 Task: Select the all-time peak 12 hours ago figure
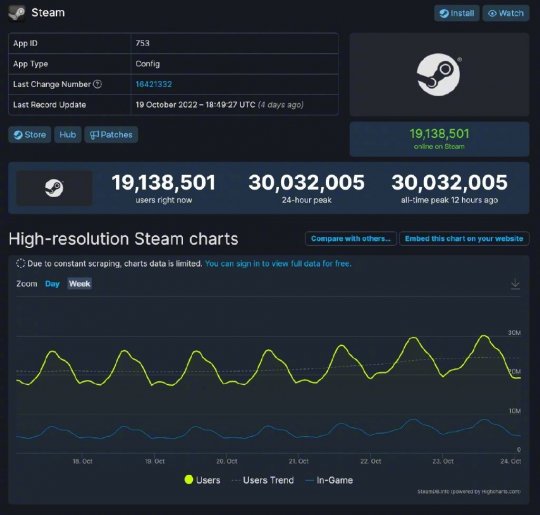[x=449, y=183]
